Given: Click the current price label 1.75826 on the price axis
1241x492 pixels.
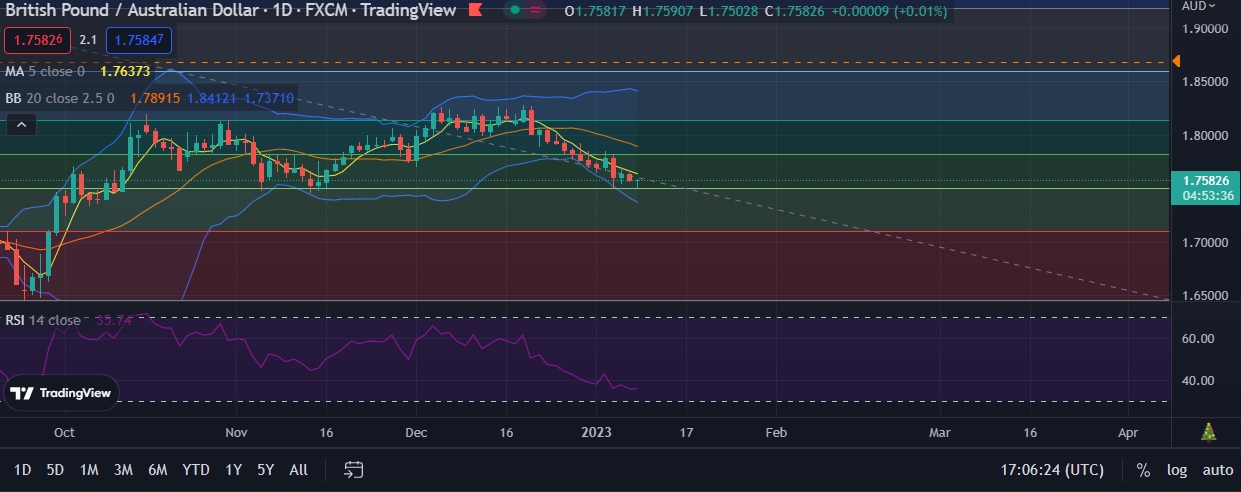Looking at the screenshot, I should tap(1205, 181).
